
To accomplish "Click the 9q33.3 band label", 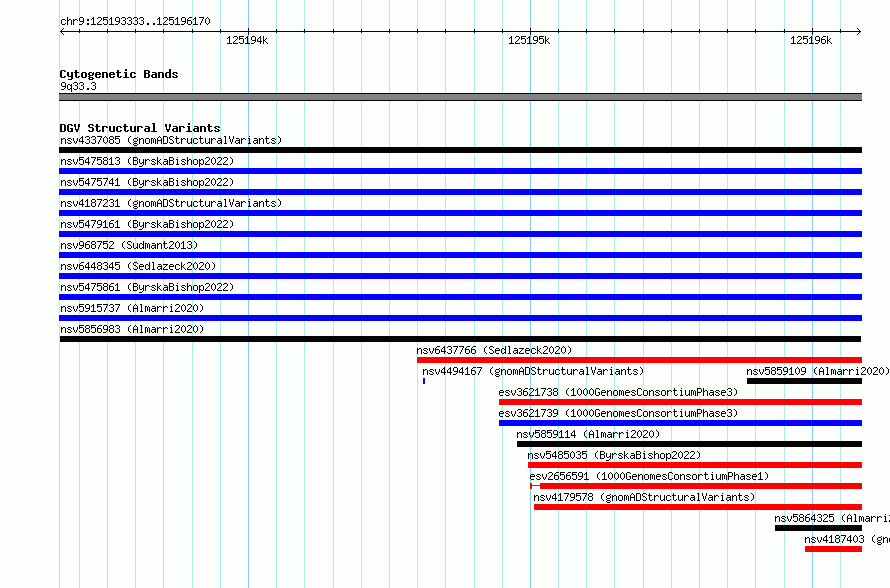I will (78, 86).
